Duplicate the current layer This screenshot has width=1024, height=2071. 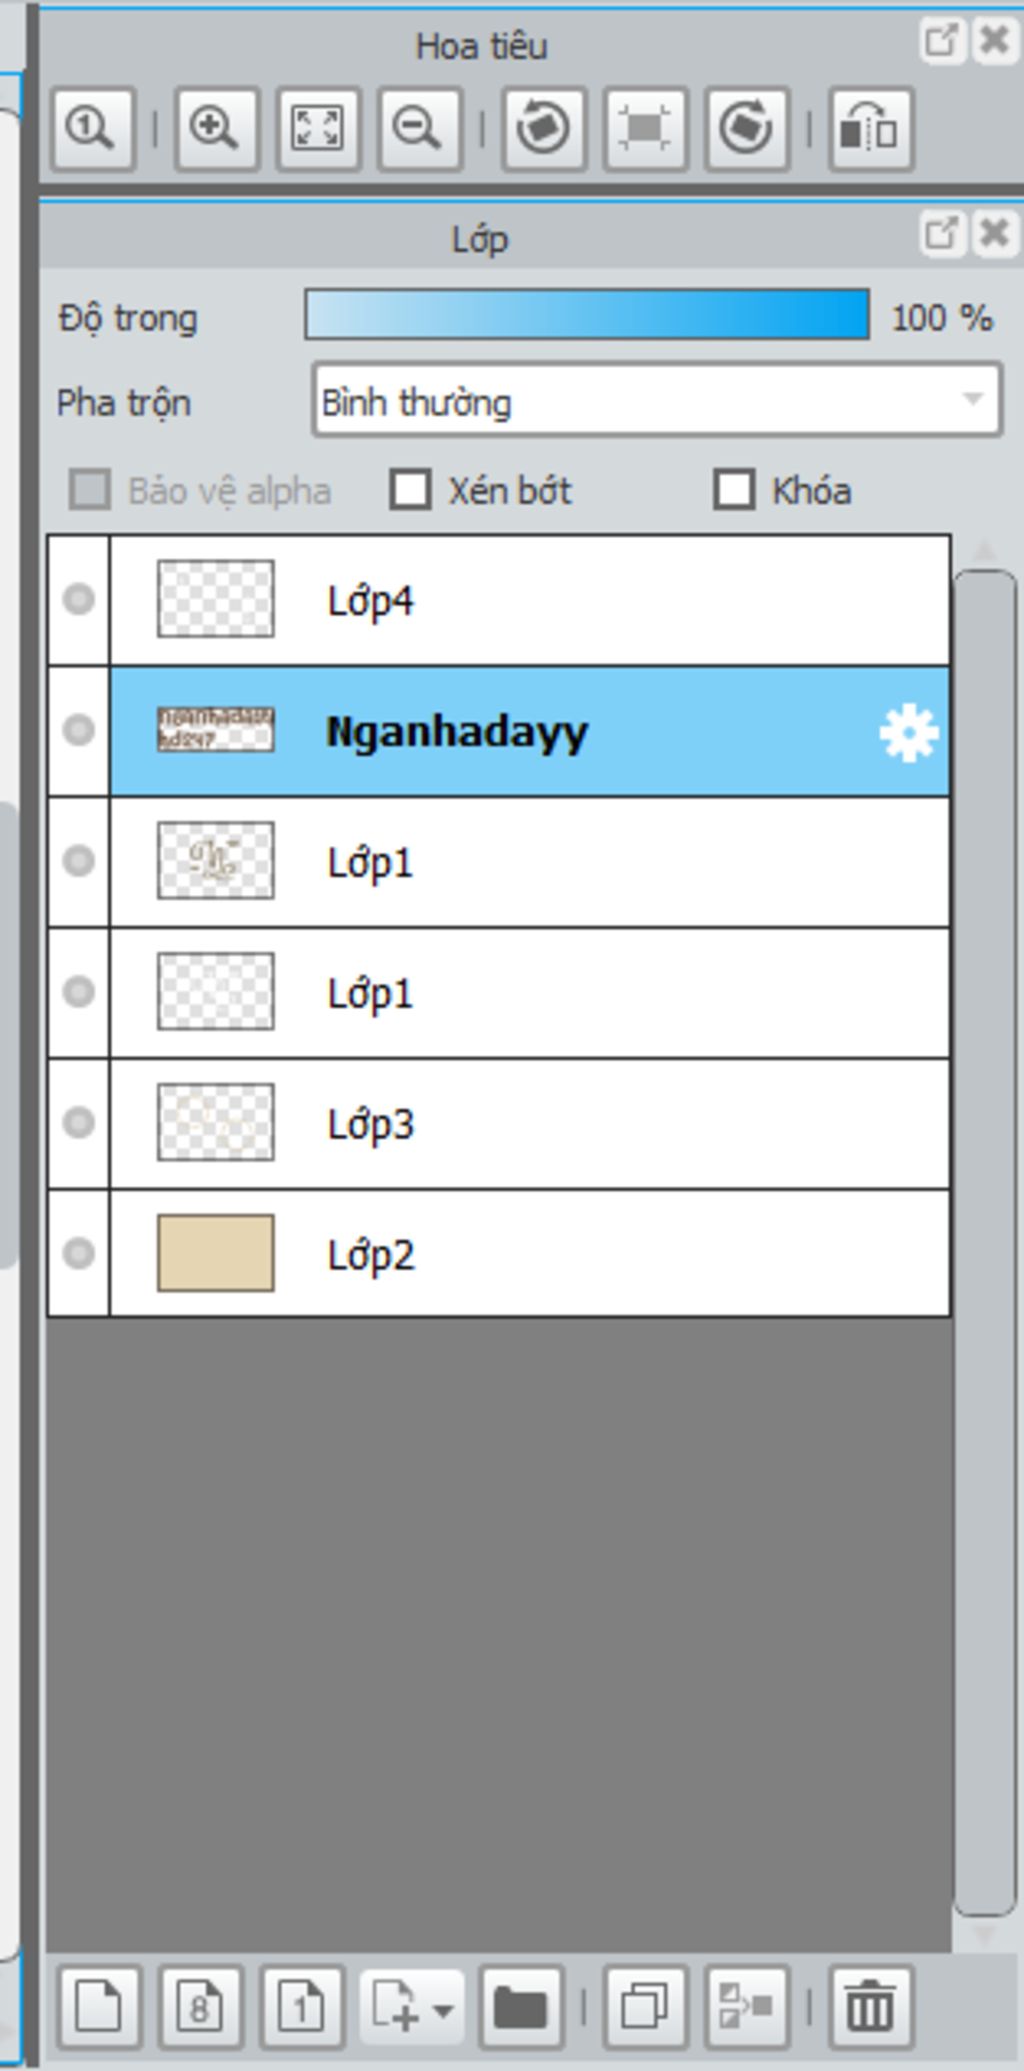pos(646,2007)
